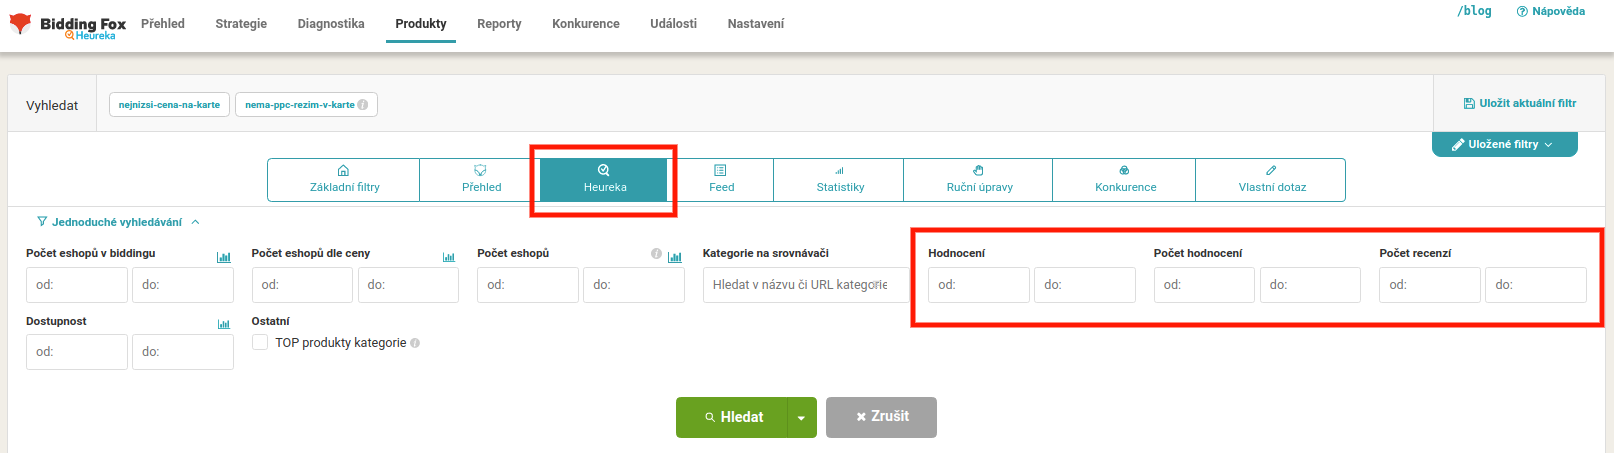
Task: Open chart icon for Počet eshopů v biddingu
Action: 224,257
